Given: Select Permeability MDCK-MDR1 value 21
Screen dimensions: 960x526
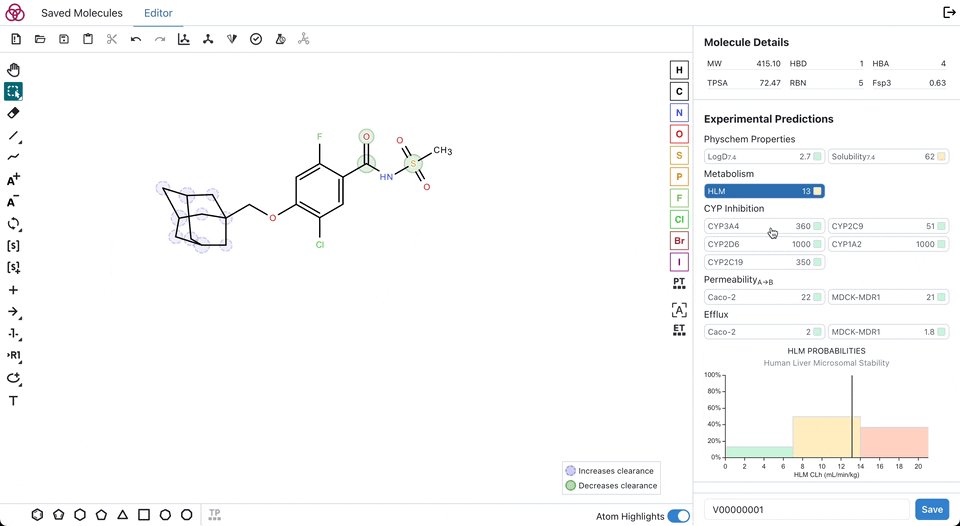Looking at the screenshot, I should [888, 297].
